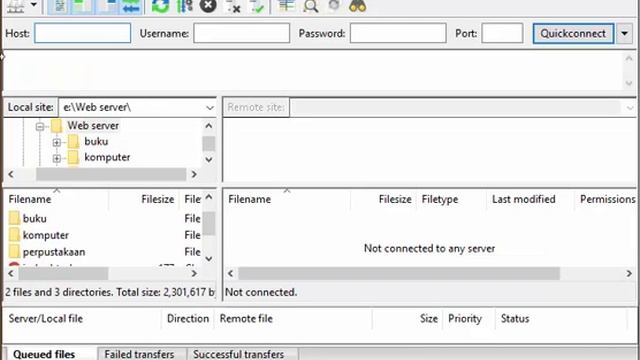The width and height of the screenshot is (640, 360).
Task: Select perpustakaan row in local file list
Action: (x=104, y=252)
